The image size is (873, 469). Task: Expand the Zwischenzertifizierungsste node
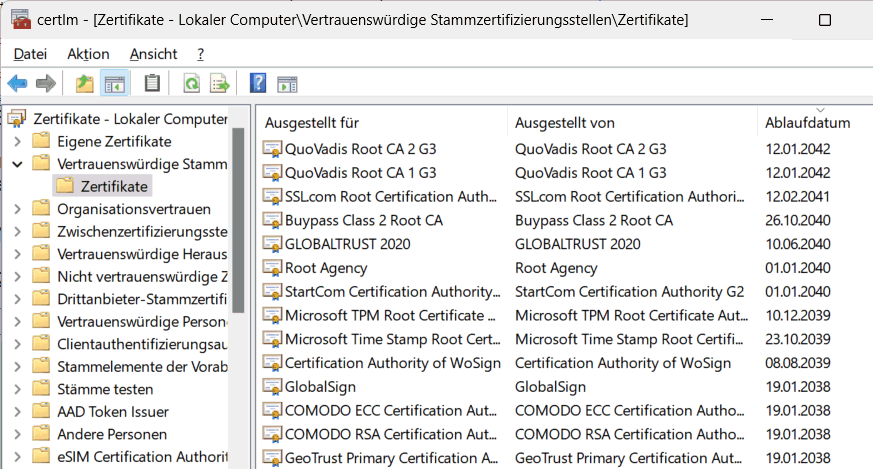point(17,232)
